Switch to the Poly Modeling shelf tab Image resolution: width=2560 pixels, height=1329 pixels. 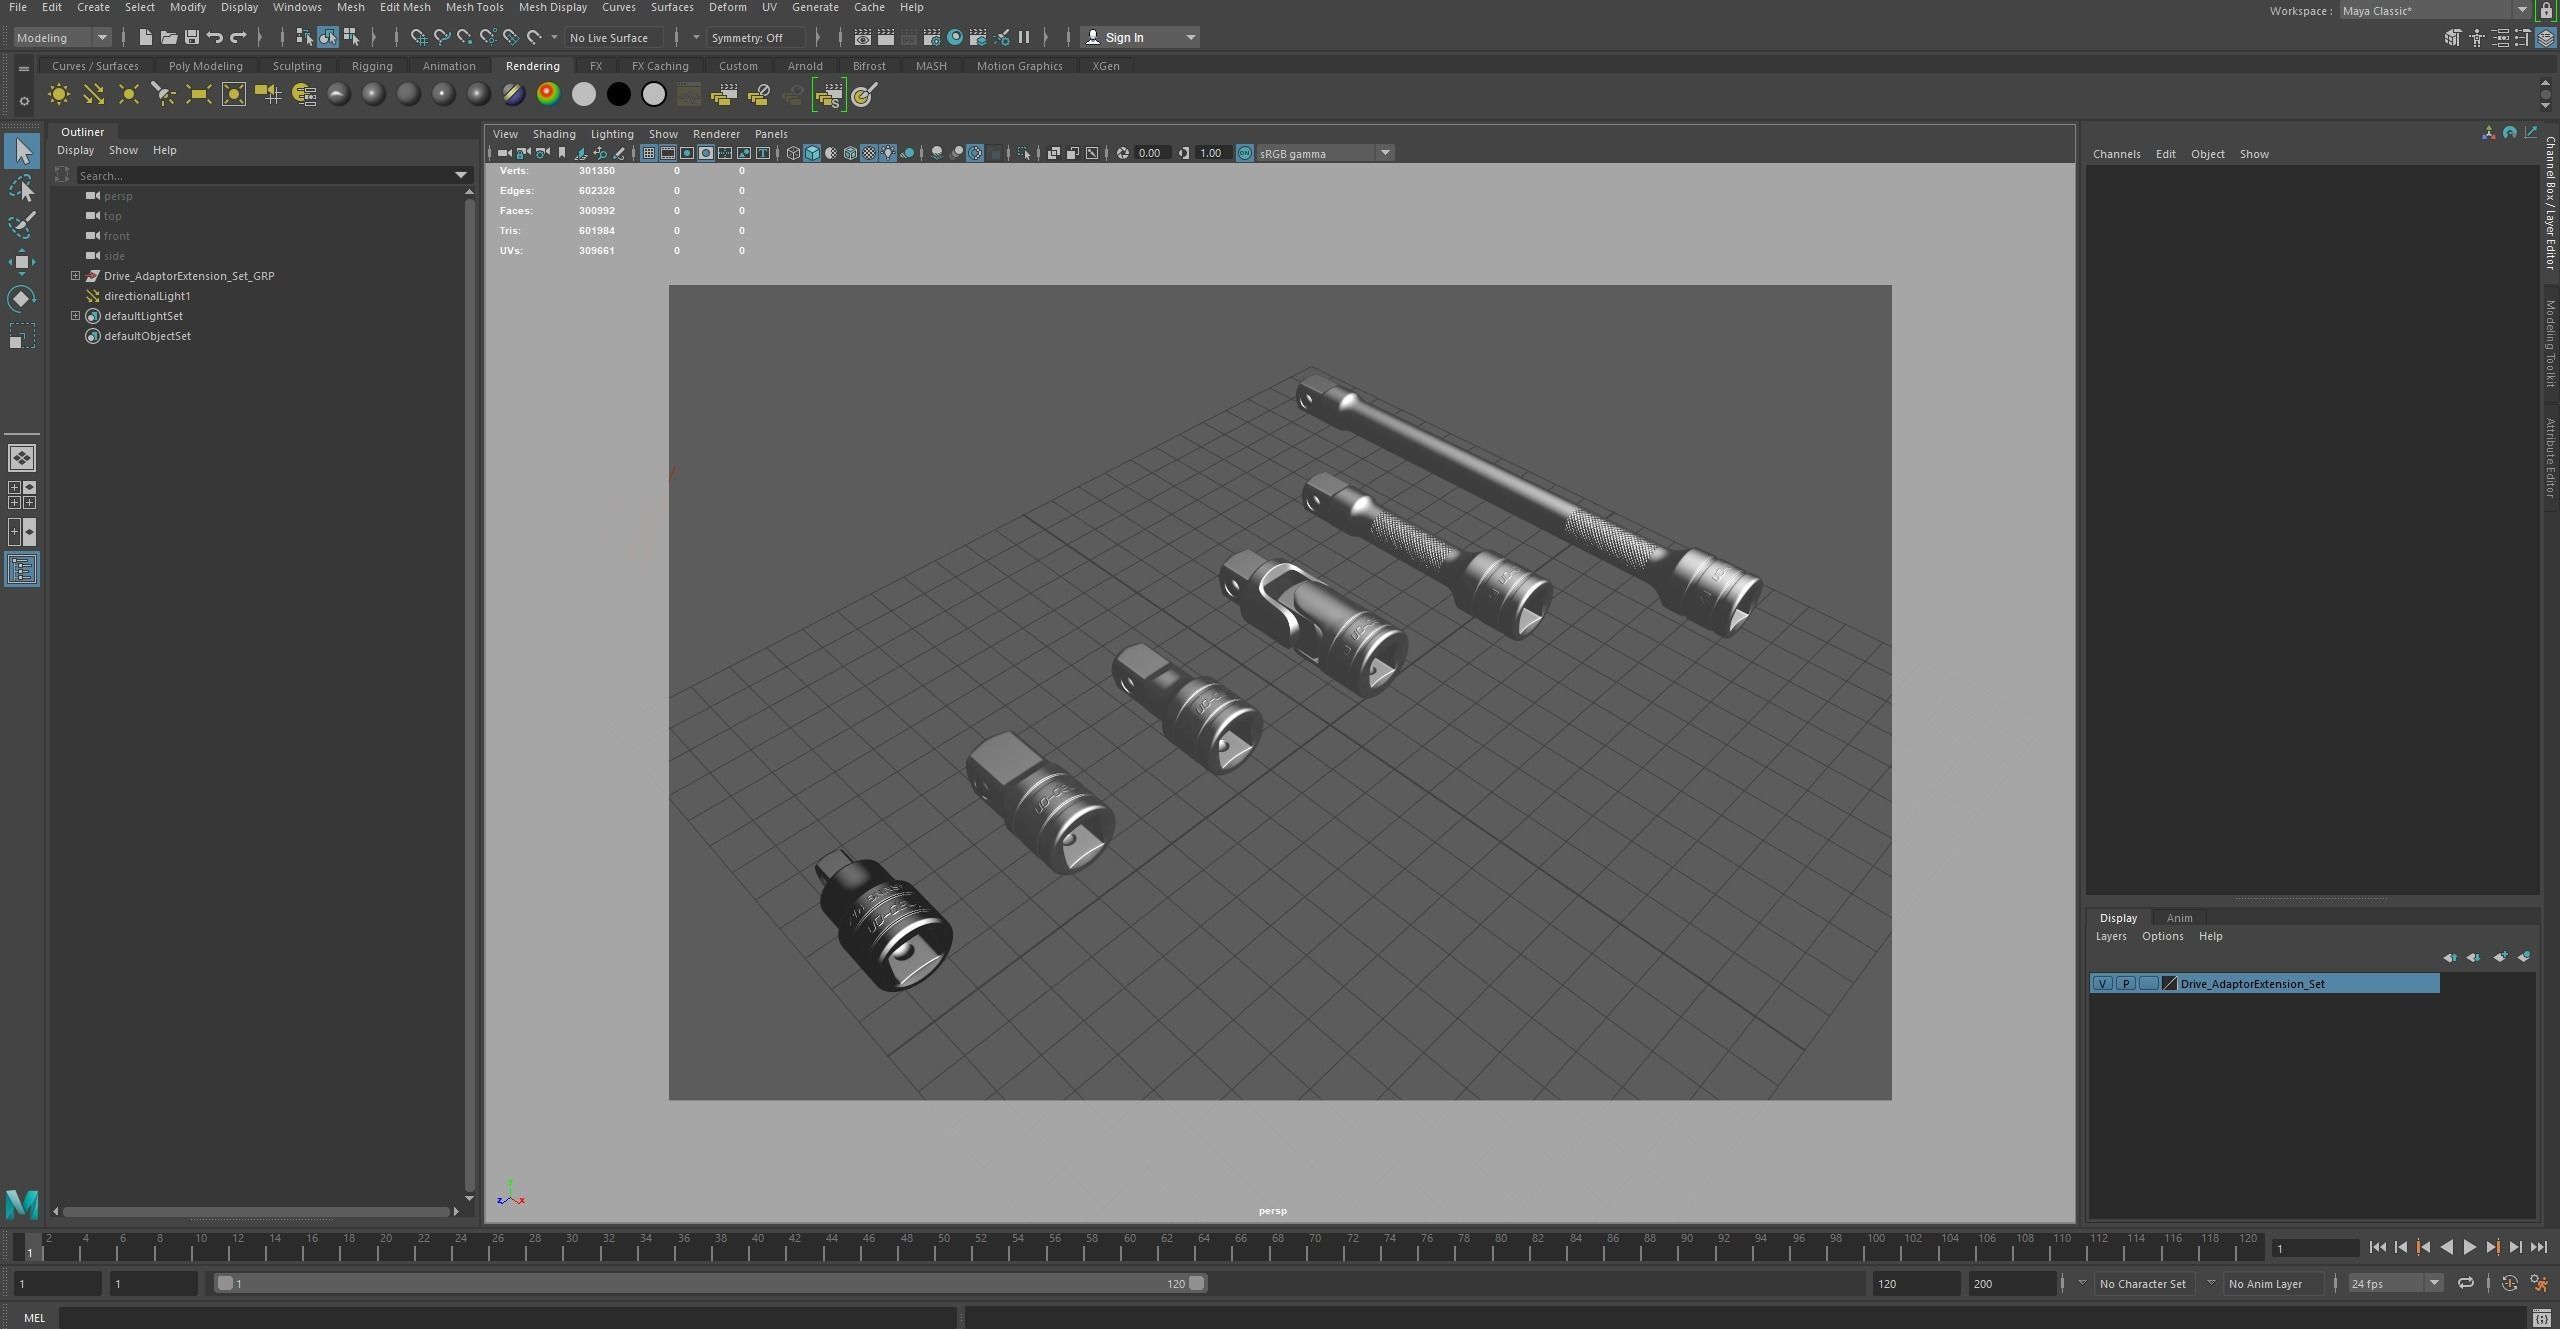(x=206, y=66)
